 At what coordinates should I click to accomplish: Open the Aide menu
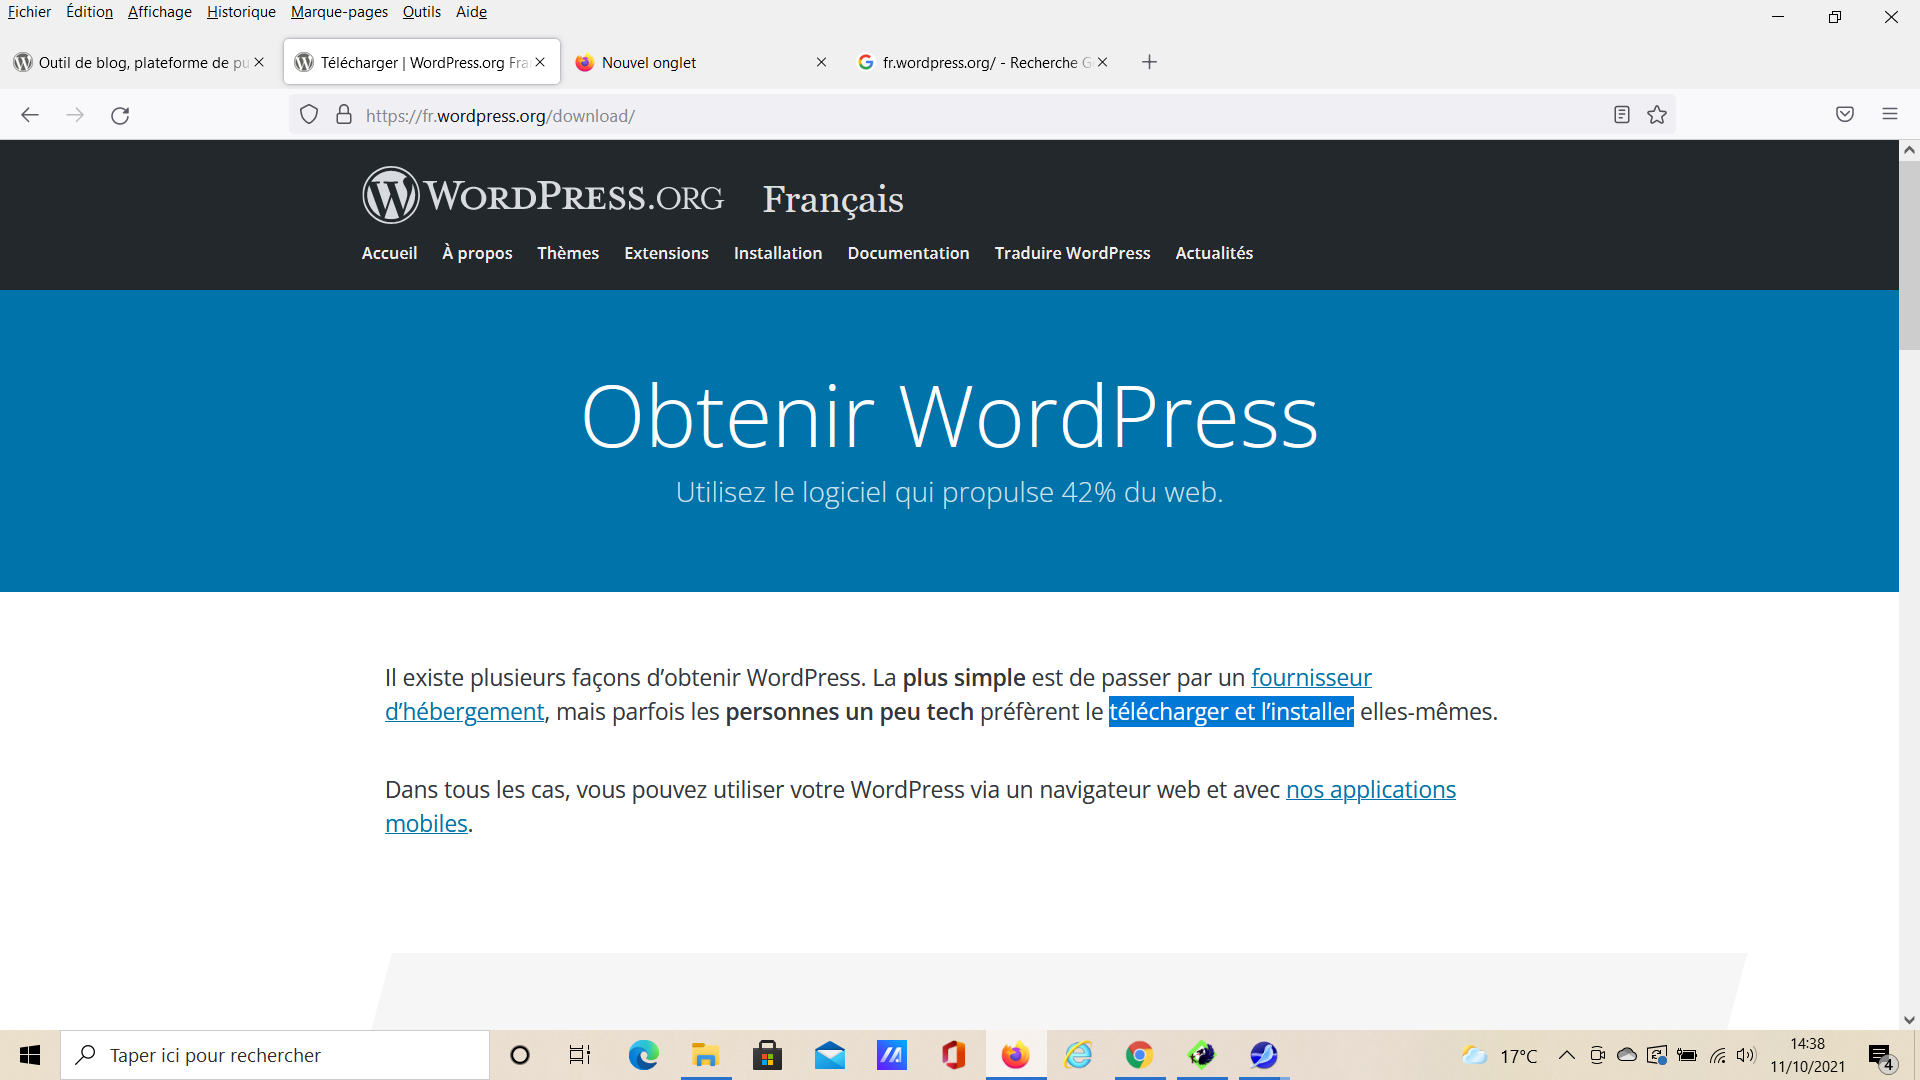pyautogui.click(x=471, y=12)
